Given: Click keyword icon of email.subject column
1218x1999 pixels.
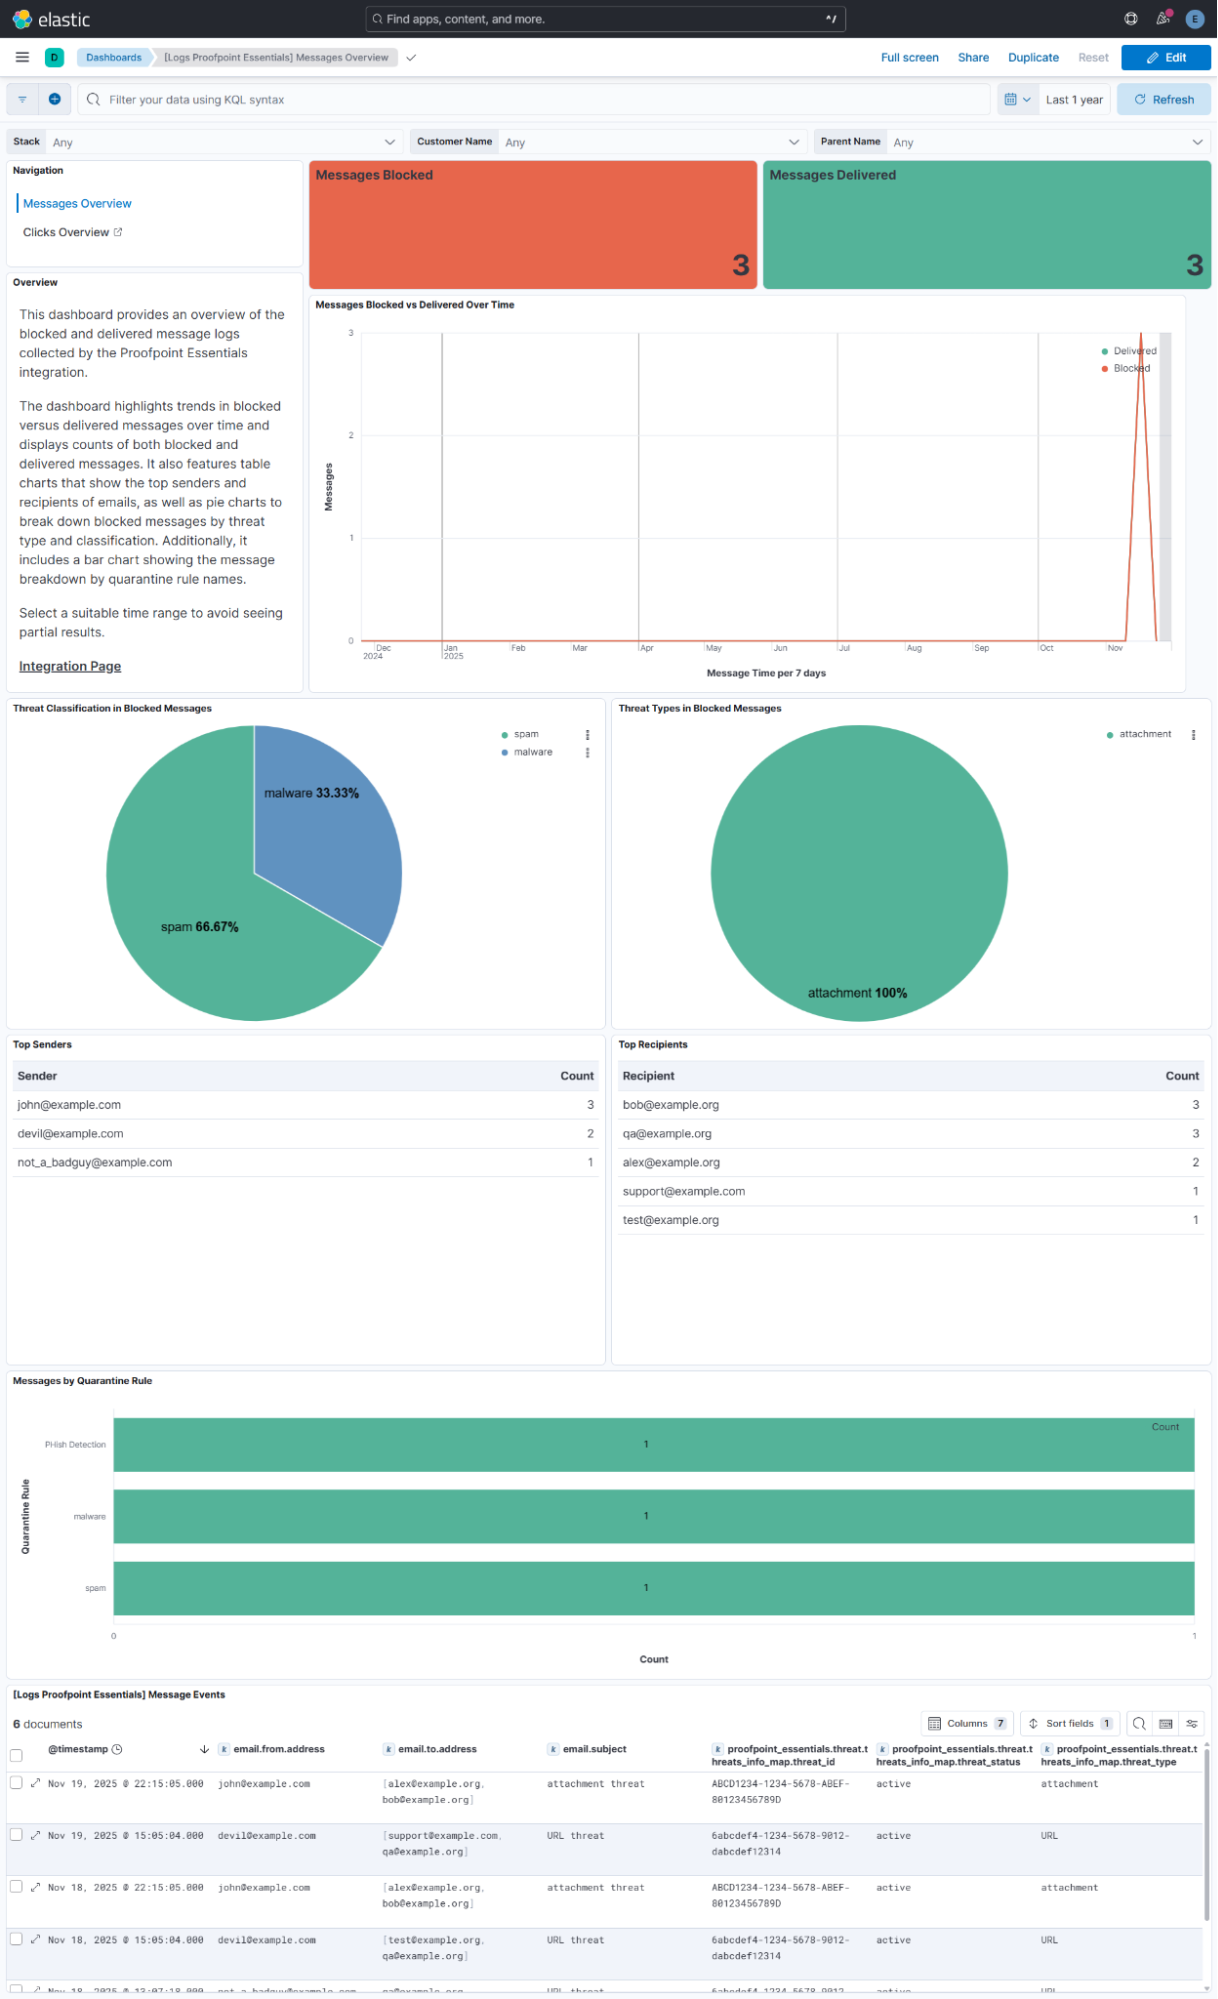Looking at the screenshot, I should [553, 1749].
